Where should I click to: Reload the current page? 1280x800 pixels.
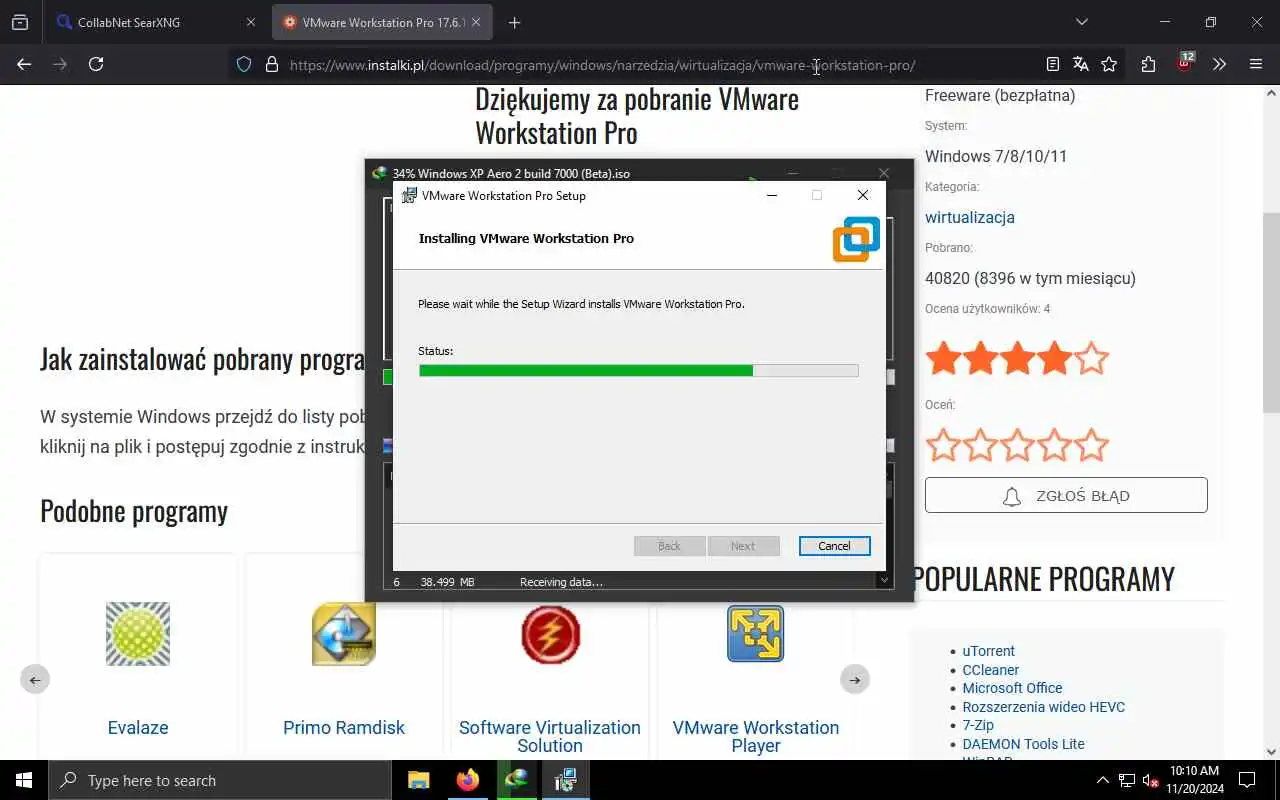point(96,64)
